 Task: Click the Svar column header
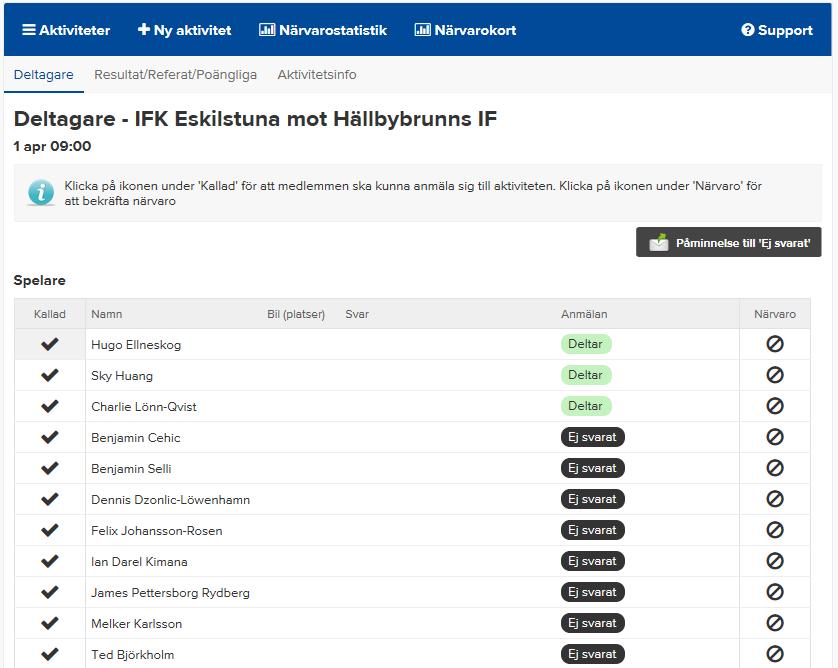click(x=357, y=314)
